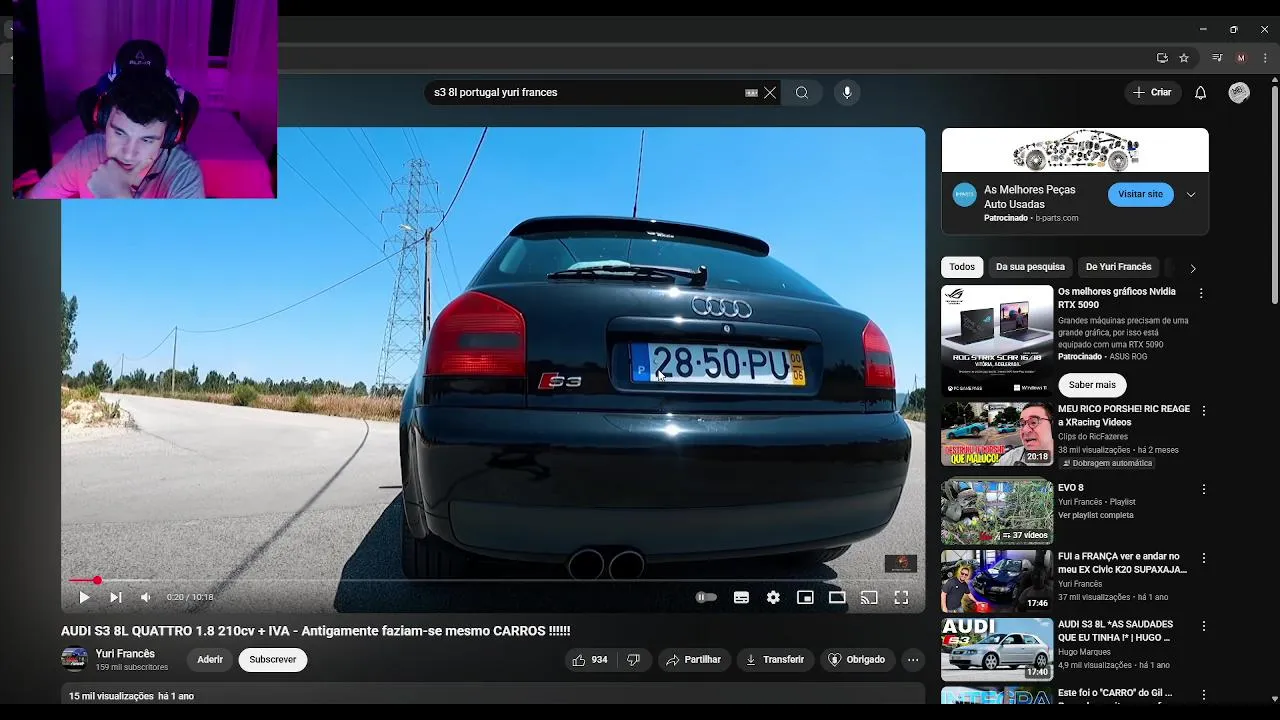Click the video title AUDI S3 8L QUATTRO
1280x720 pixels.
[x=315, y=631]
